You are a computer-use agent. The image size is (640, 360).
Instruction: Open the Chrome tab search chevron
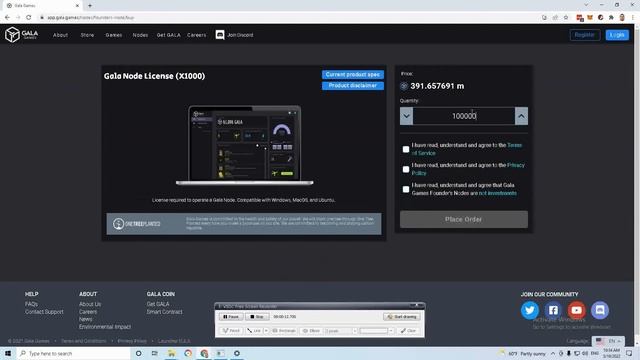click(x=586, y=5)
